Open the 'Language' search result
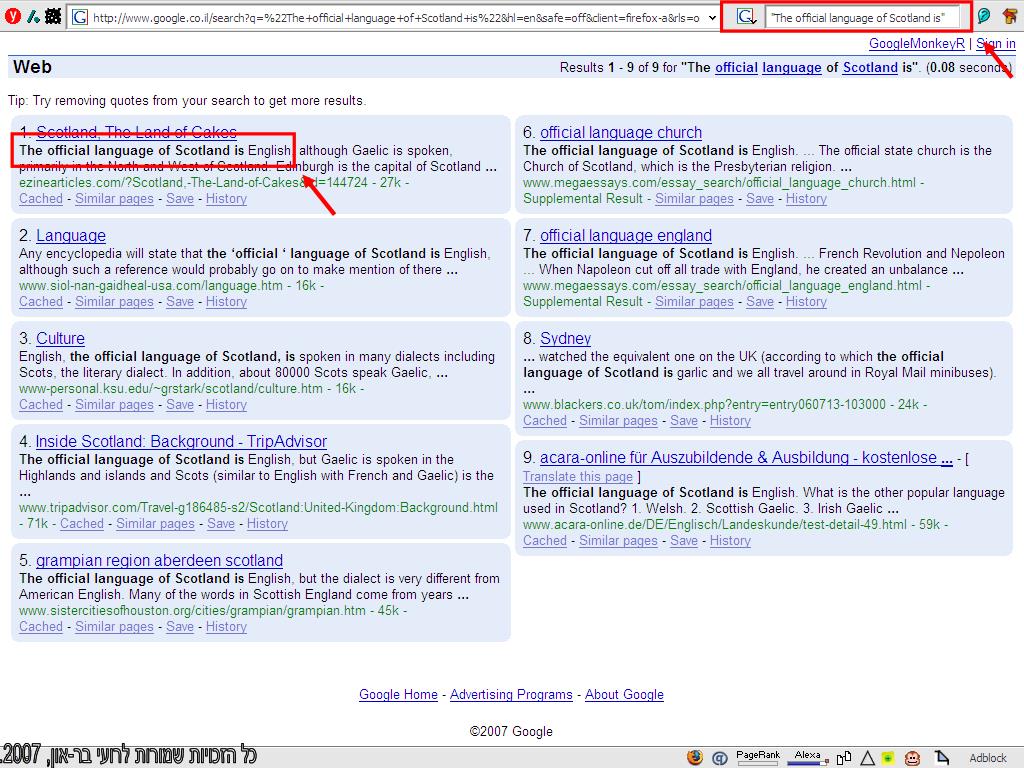This screenshot has width=1024, height=768. click(71, 235)
